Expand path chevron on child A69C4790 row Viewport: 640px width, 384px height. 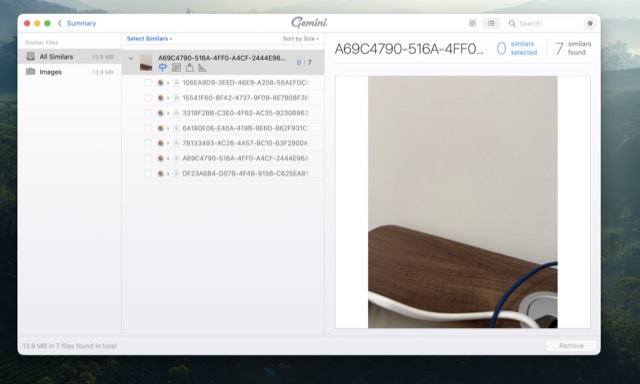pos(168,158)
